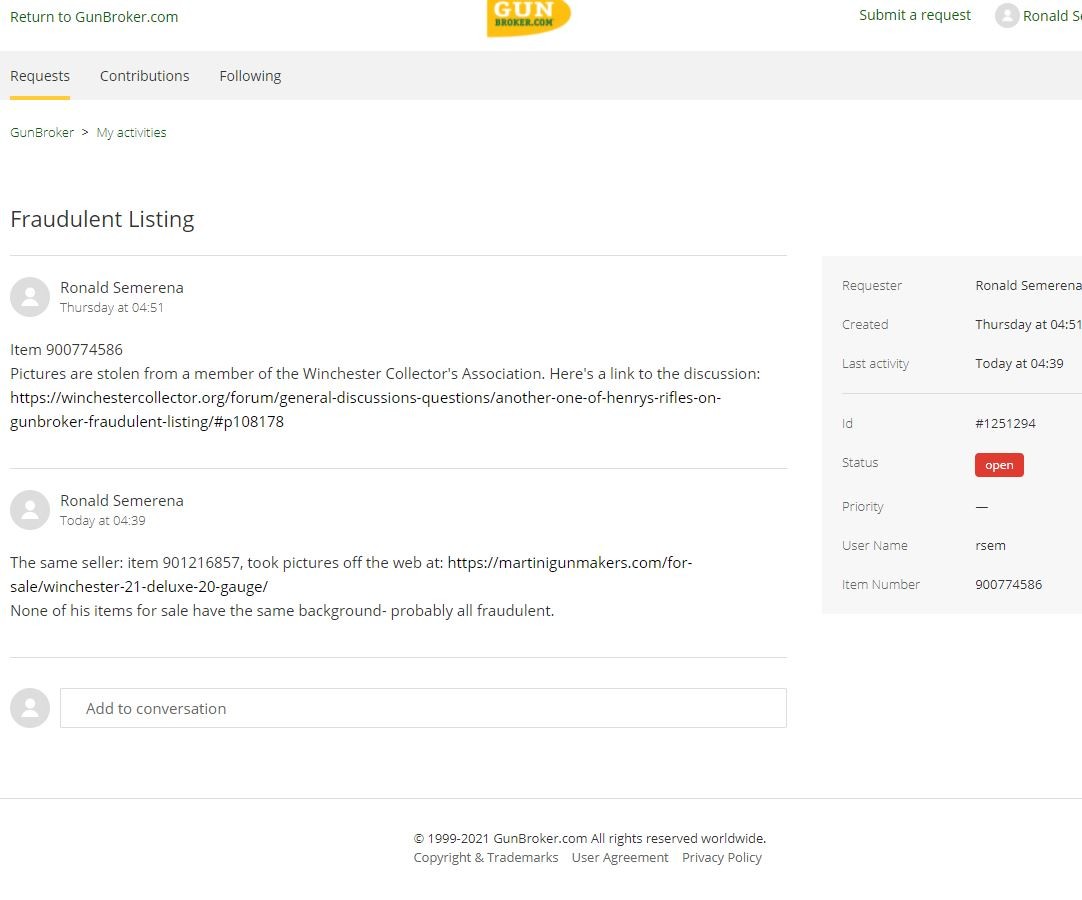This screenshot has width=1082, height=900.
Task: Click the profile avatar icon in top right
Action: (x=1006, y=16)
